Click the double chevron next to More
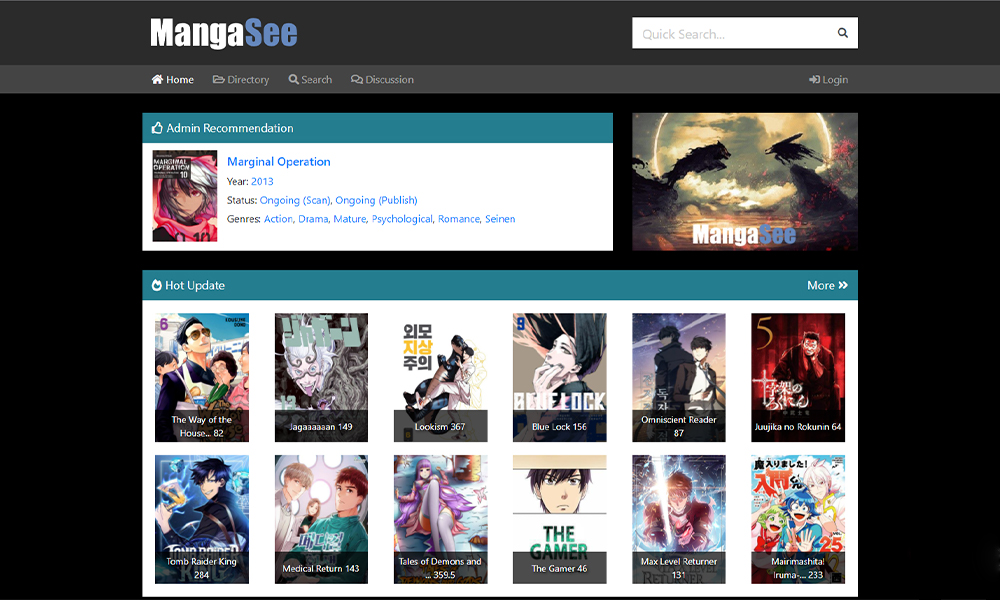 point(843,285)
